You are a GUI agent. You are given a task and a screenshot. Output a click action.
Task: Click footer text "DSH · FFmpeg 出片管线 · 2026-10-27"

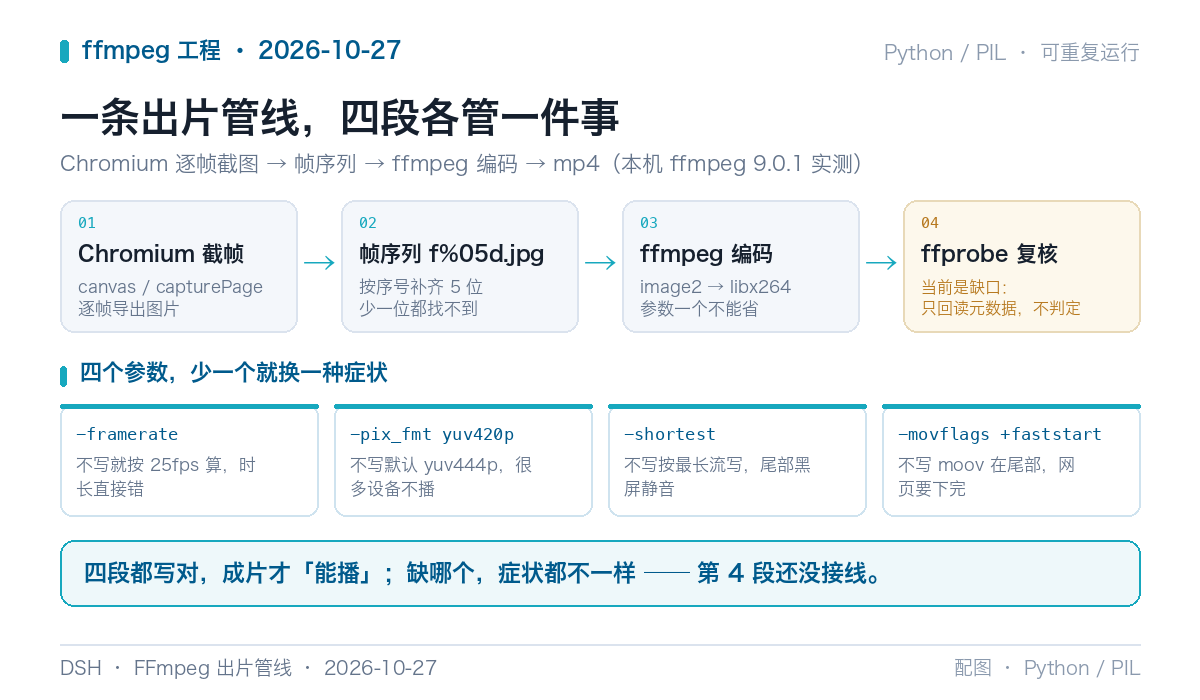(x=249, y=668)
